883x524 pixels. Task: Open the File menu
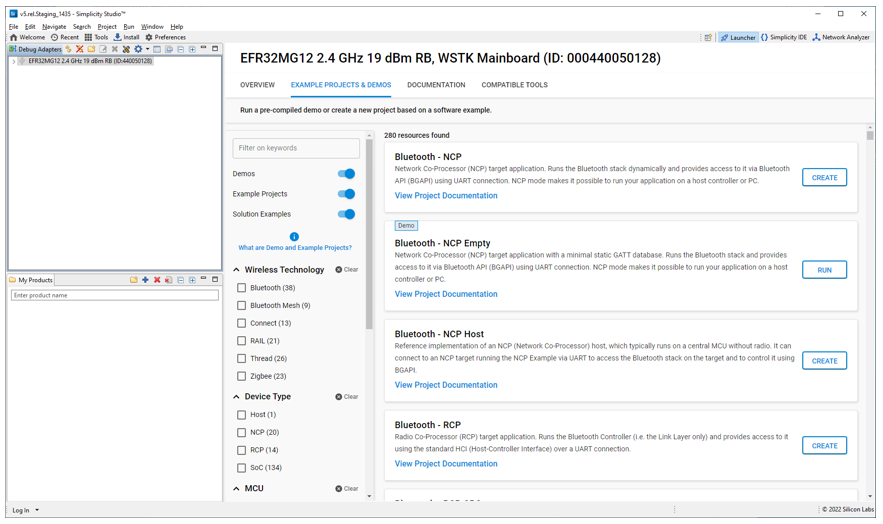pos(14,26)
